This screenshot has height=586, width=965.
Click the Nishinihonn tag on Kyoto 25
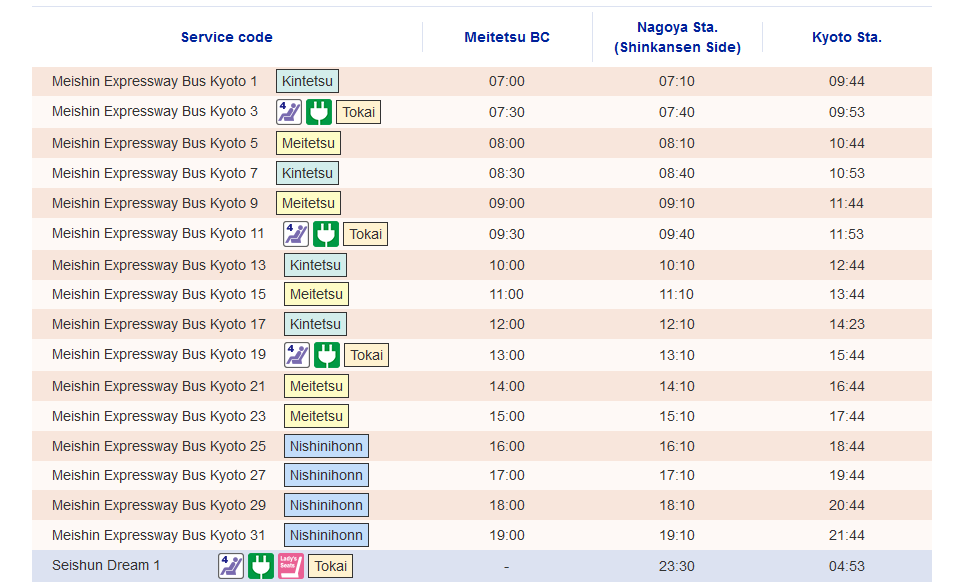[x=326, y=446]
